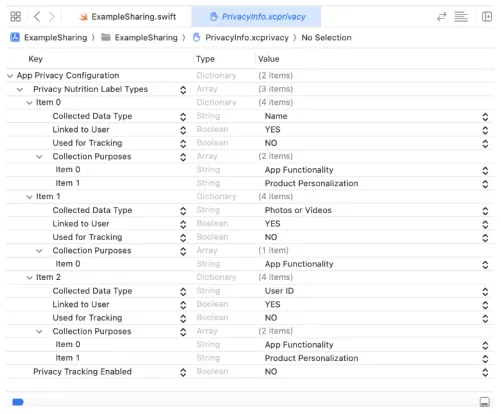The width and height of the screenshot is (501, 414).
Task: Open the User ID value popup
Action: [x=485, y=291]
